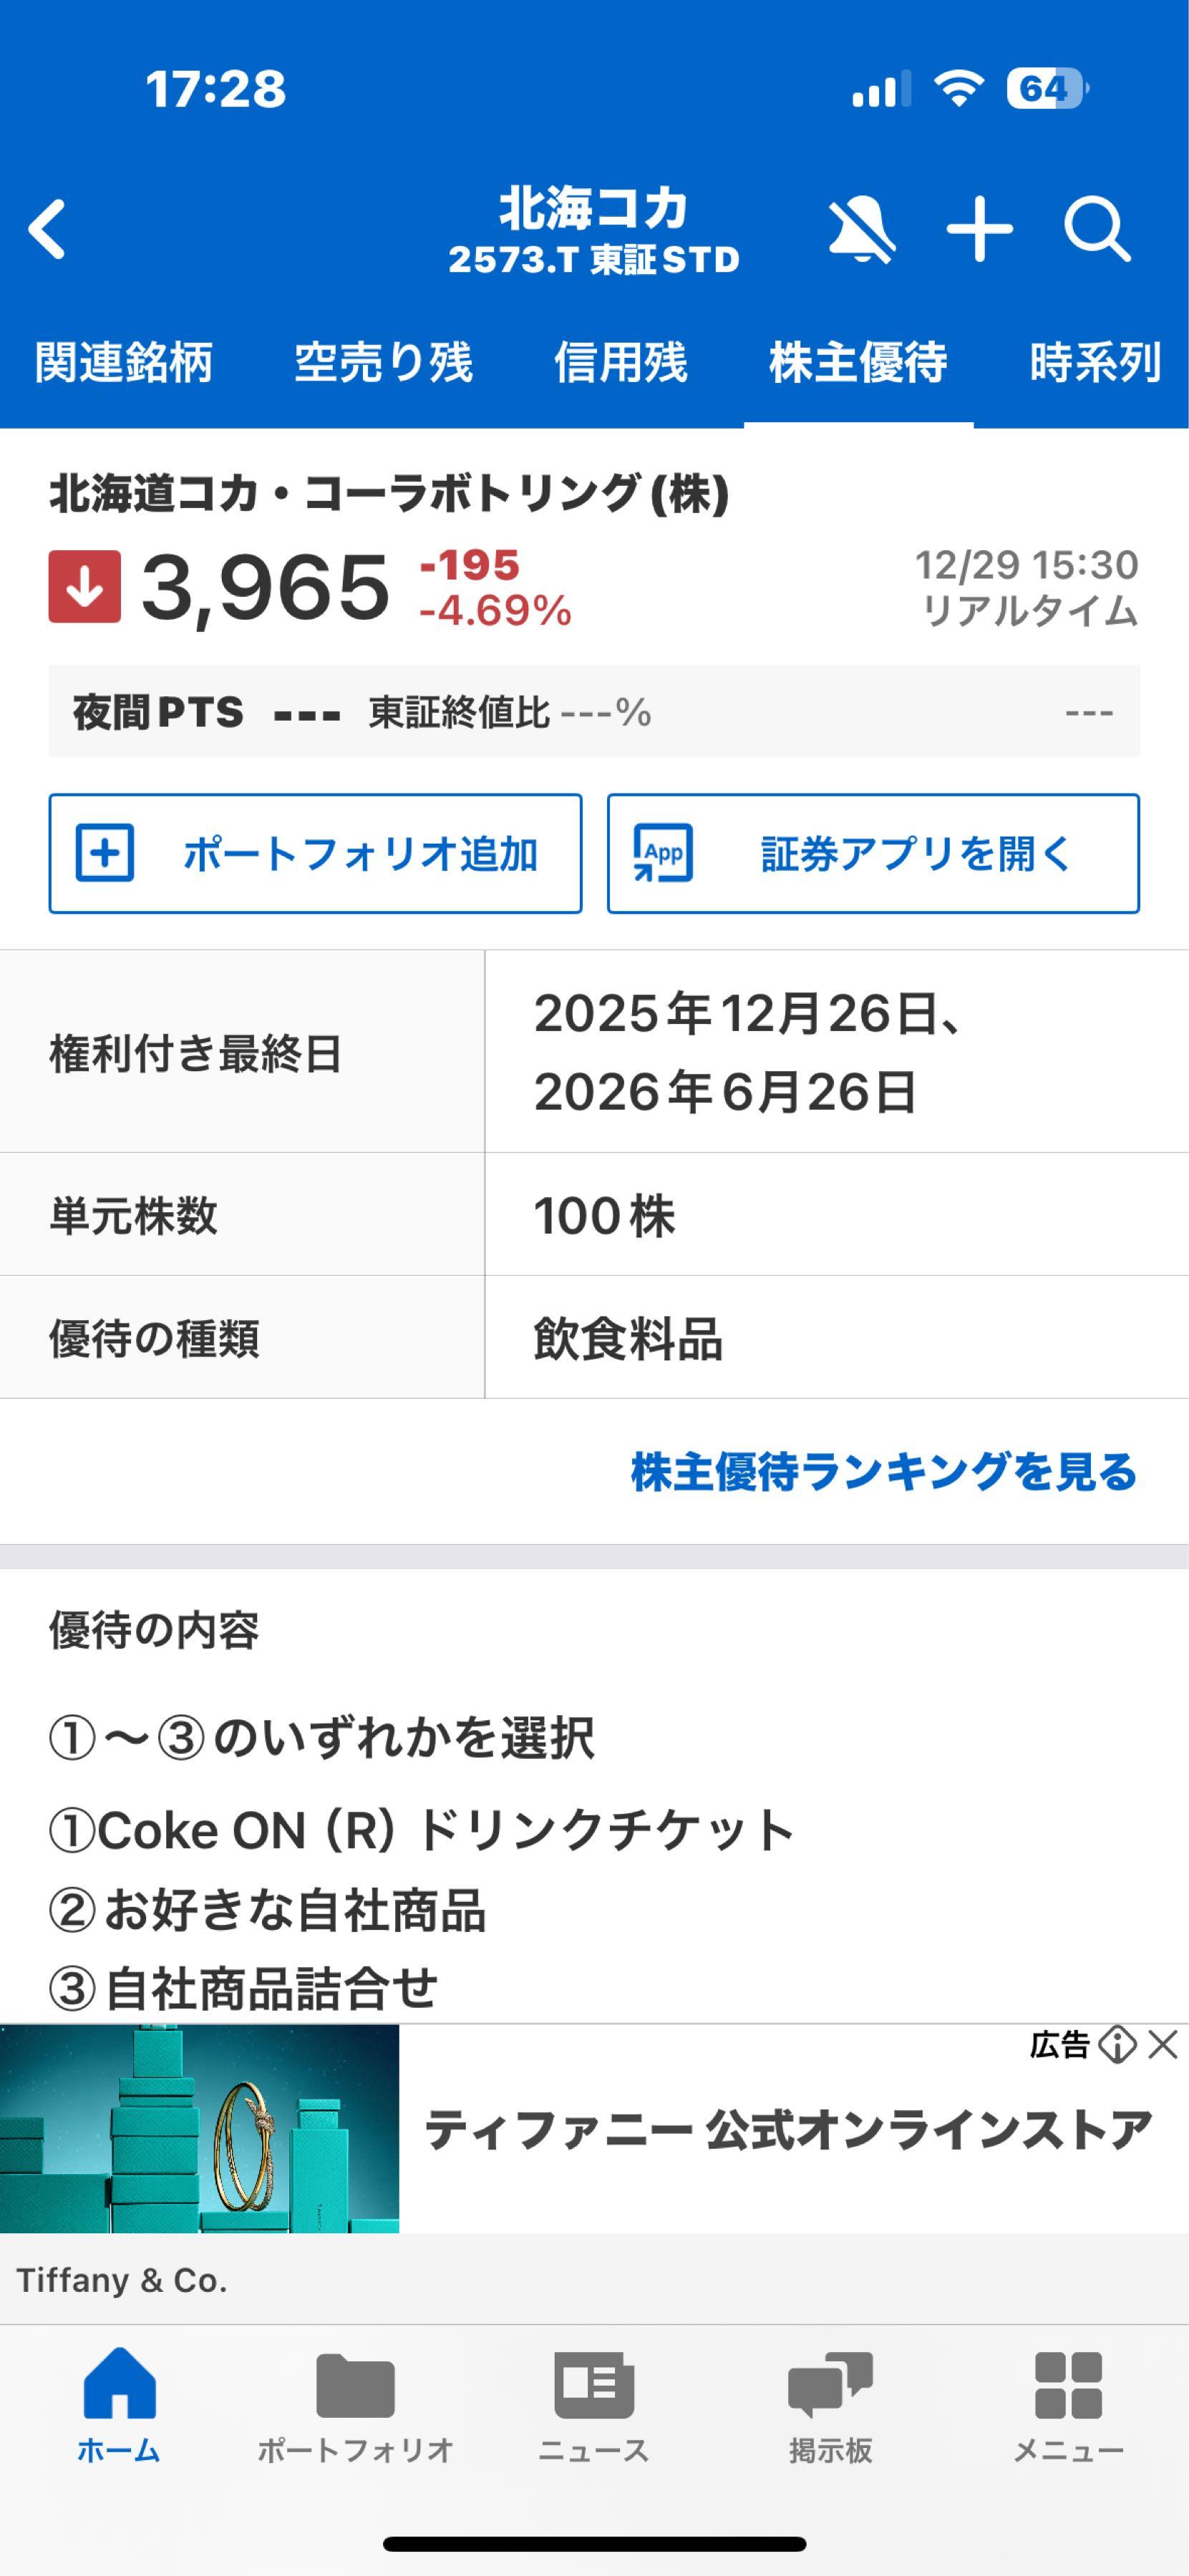Toggle the muted notification bell
This screenshot has width=1189, height=2576.
(861, 230)
